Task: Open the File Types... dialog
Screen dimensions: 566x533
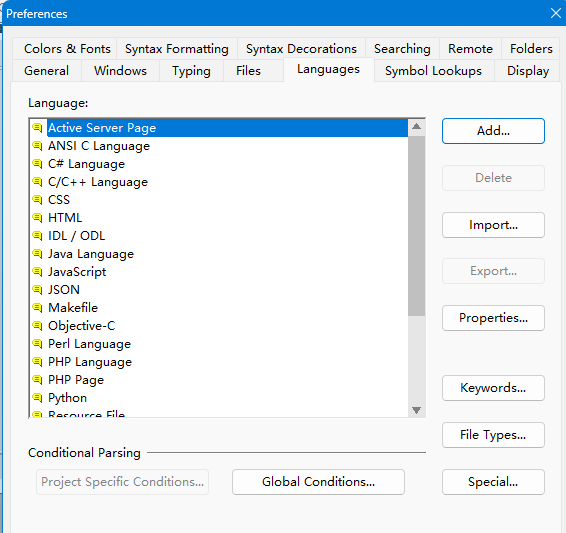Action: (x=493, y=435)
